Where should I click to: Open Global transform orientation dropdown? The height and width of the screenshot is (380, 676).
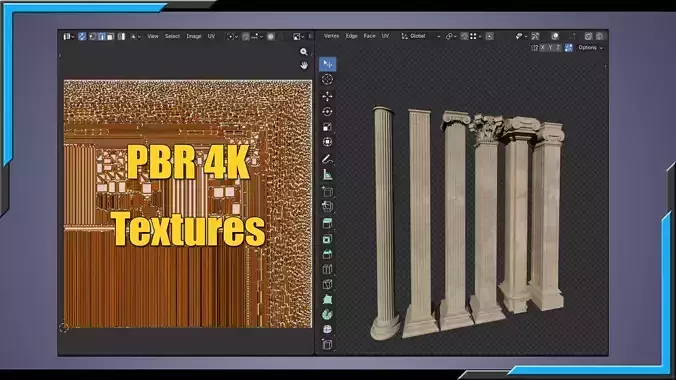pyautogui.click(x=420, y=36)
